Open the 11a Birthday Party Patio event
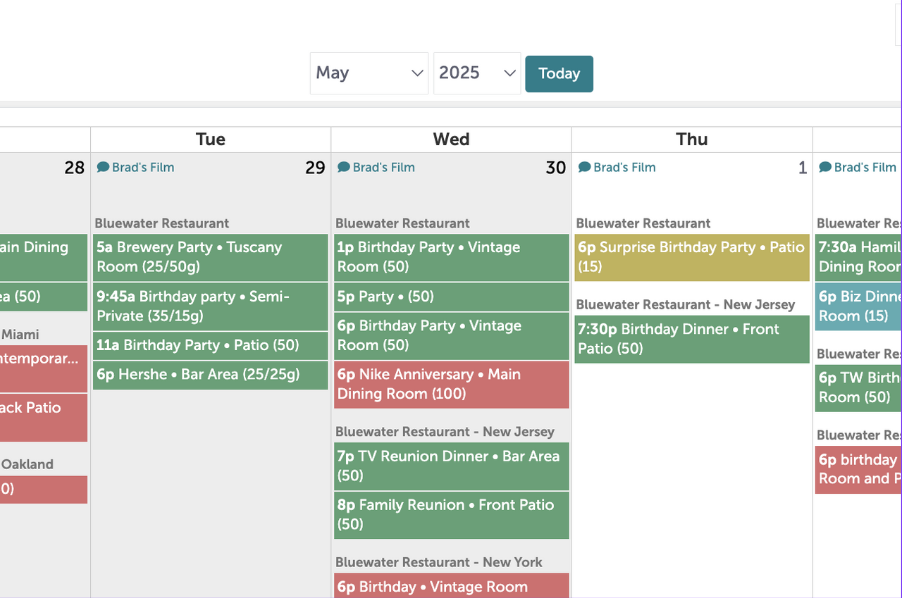902x598 pixels. [210, 345]
